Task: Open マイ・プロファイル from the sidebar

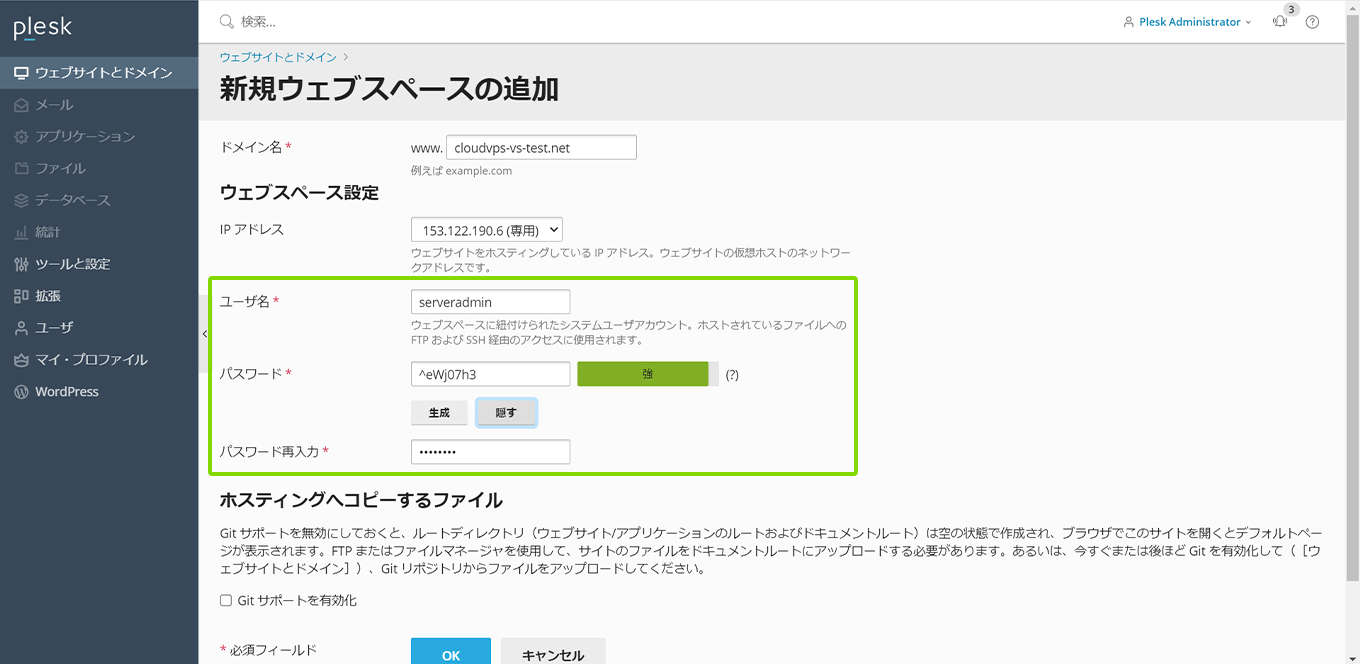Action: [21, 359]
